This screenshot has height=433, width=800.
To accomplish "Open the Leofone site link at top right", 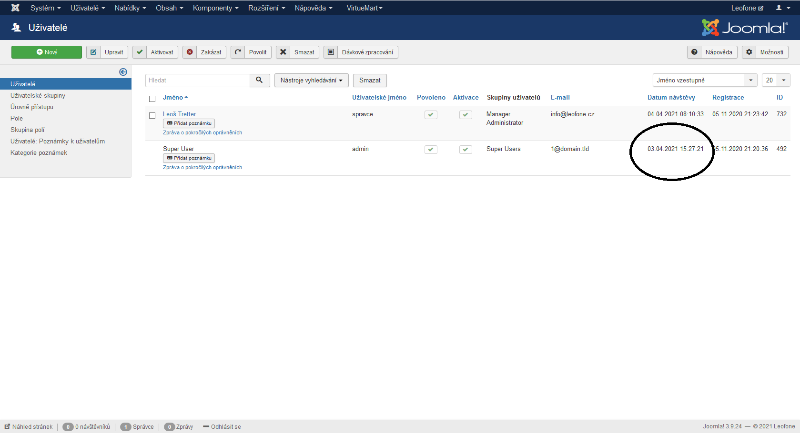I will click(x=747, y=8).
